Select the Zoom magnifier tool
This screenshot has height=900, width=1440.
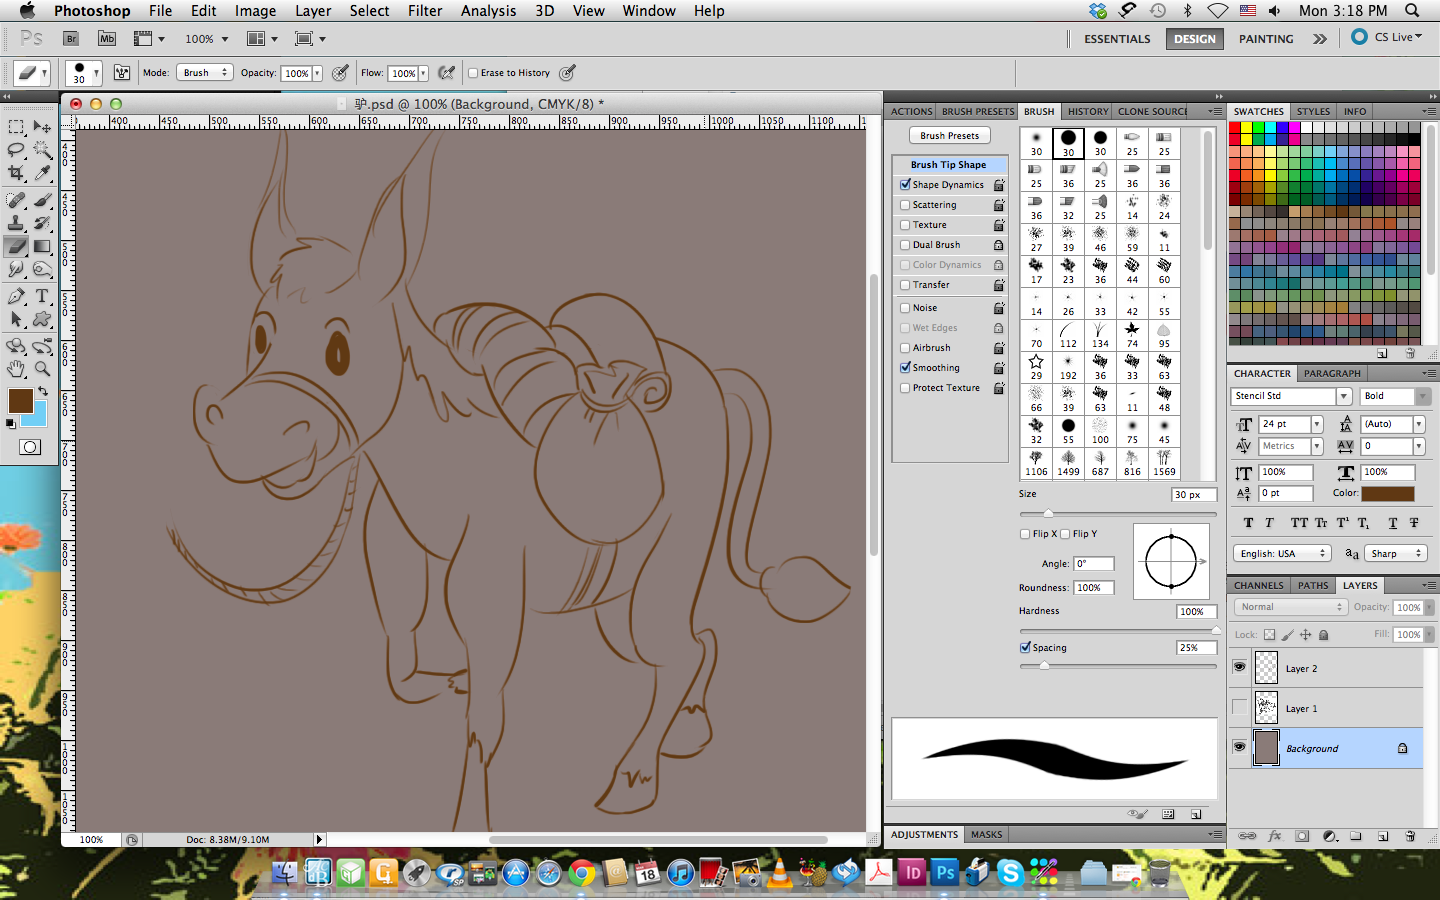pos(42,369)
